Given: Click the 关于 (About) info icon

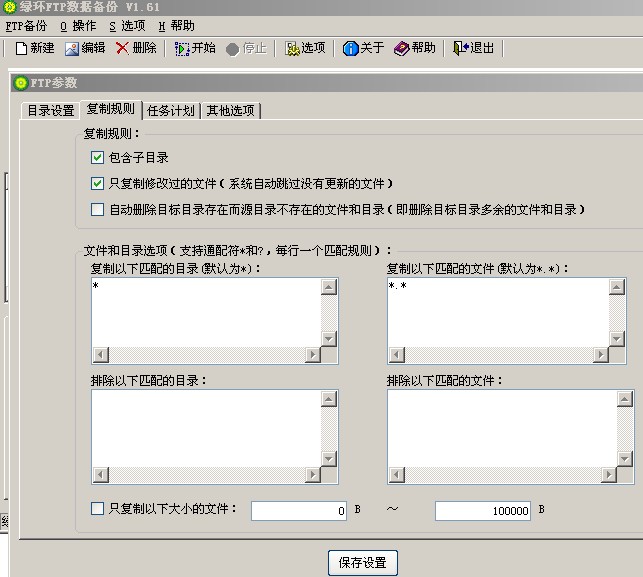Looking at the screenshot, I should pos(351,48).
